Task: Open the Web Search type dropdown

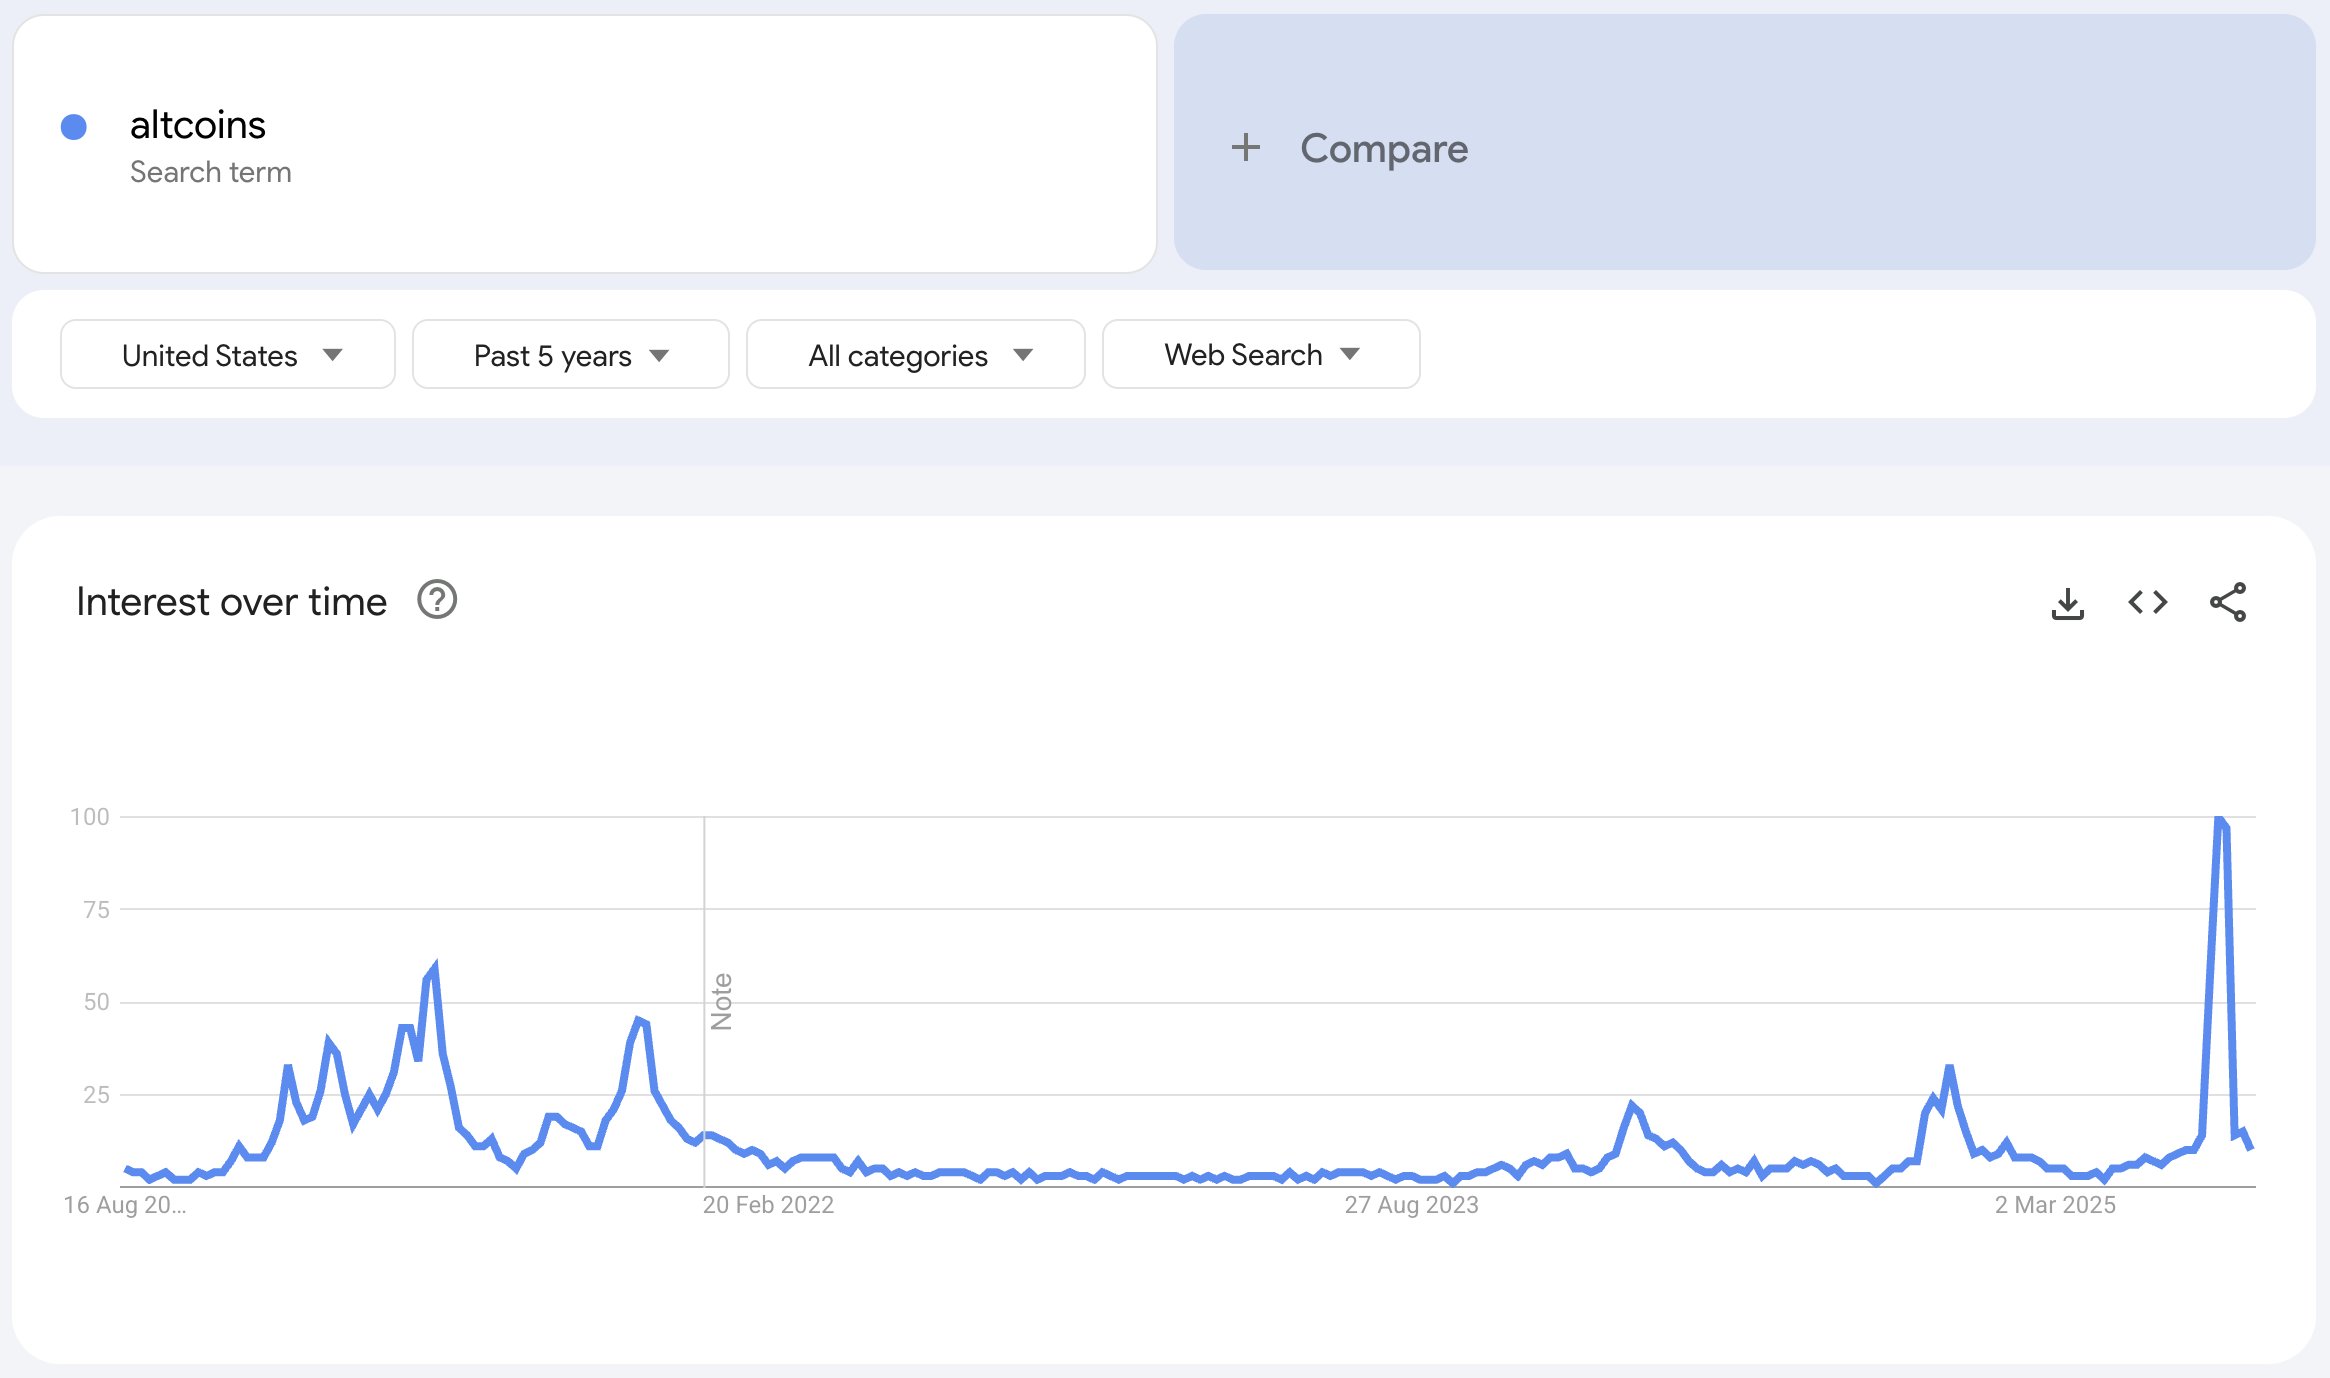Action: pyautogui.click(x=1260, y=354)
